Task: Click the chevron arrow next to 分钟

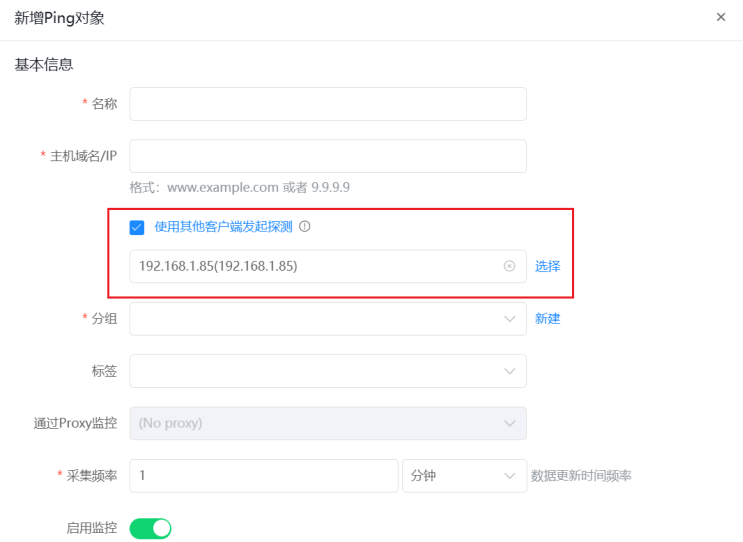Action: (510, 476)
